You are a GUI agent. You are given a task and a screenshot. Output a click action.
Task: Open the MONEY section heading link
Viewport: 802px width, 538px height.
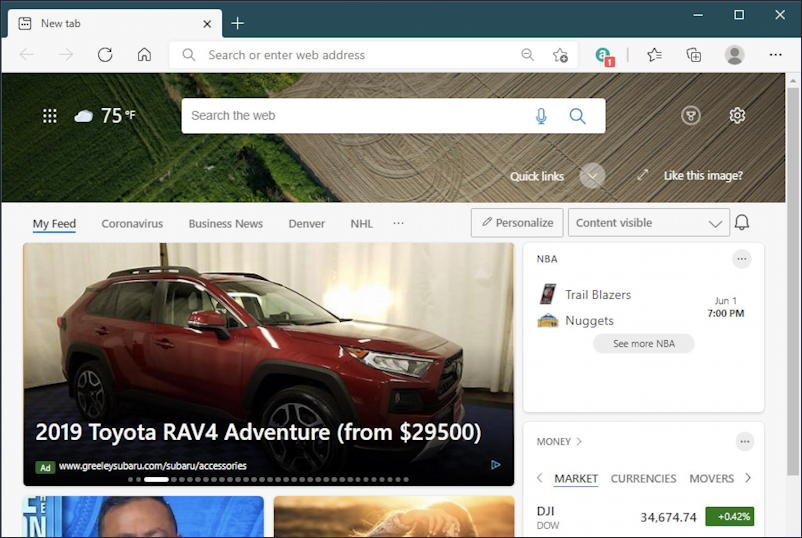[x=559, y=441]
